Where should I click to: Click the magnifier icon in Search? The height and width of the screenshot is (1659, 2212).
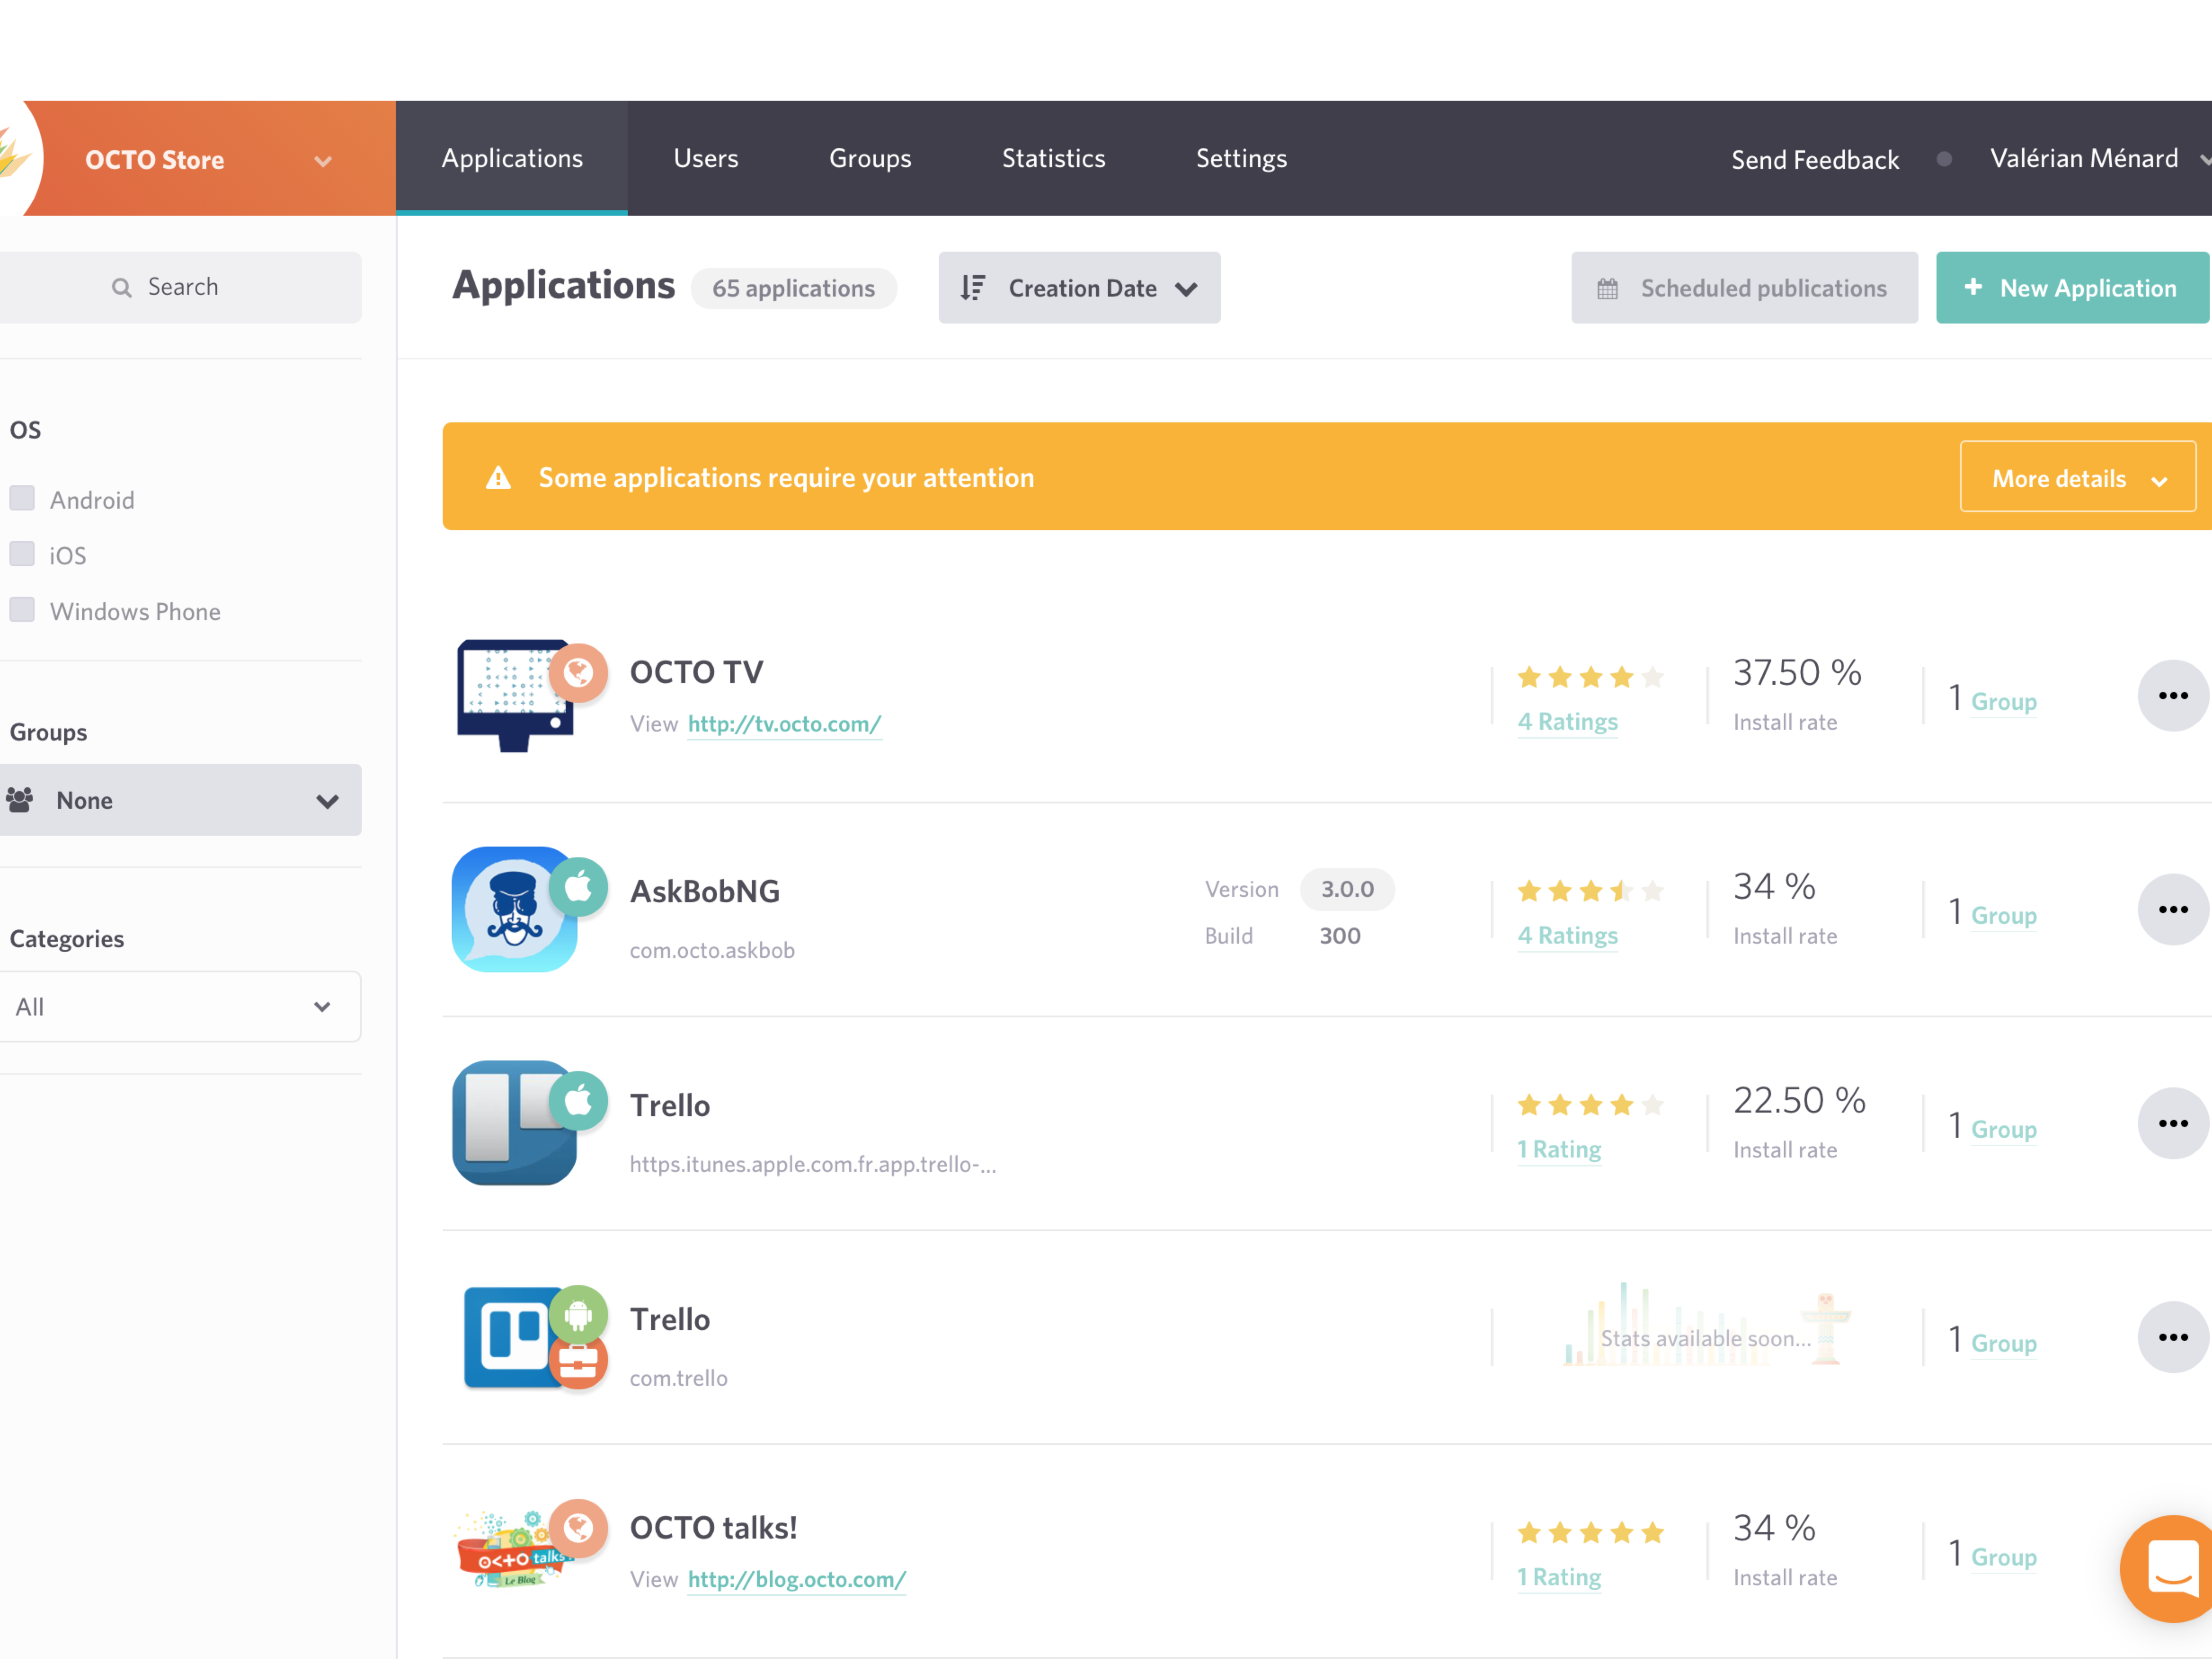(x=121, y=288)
